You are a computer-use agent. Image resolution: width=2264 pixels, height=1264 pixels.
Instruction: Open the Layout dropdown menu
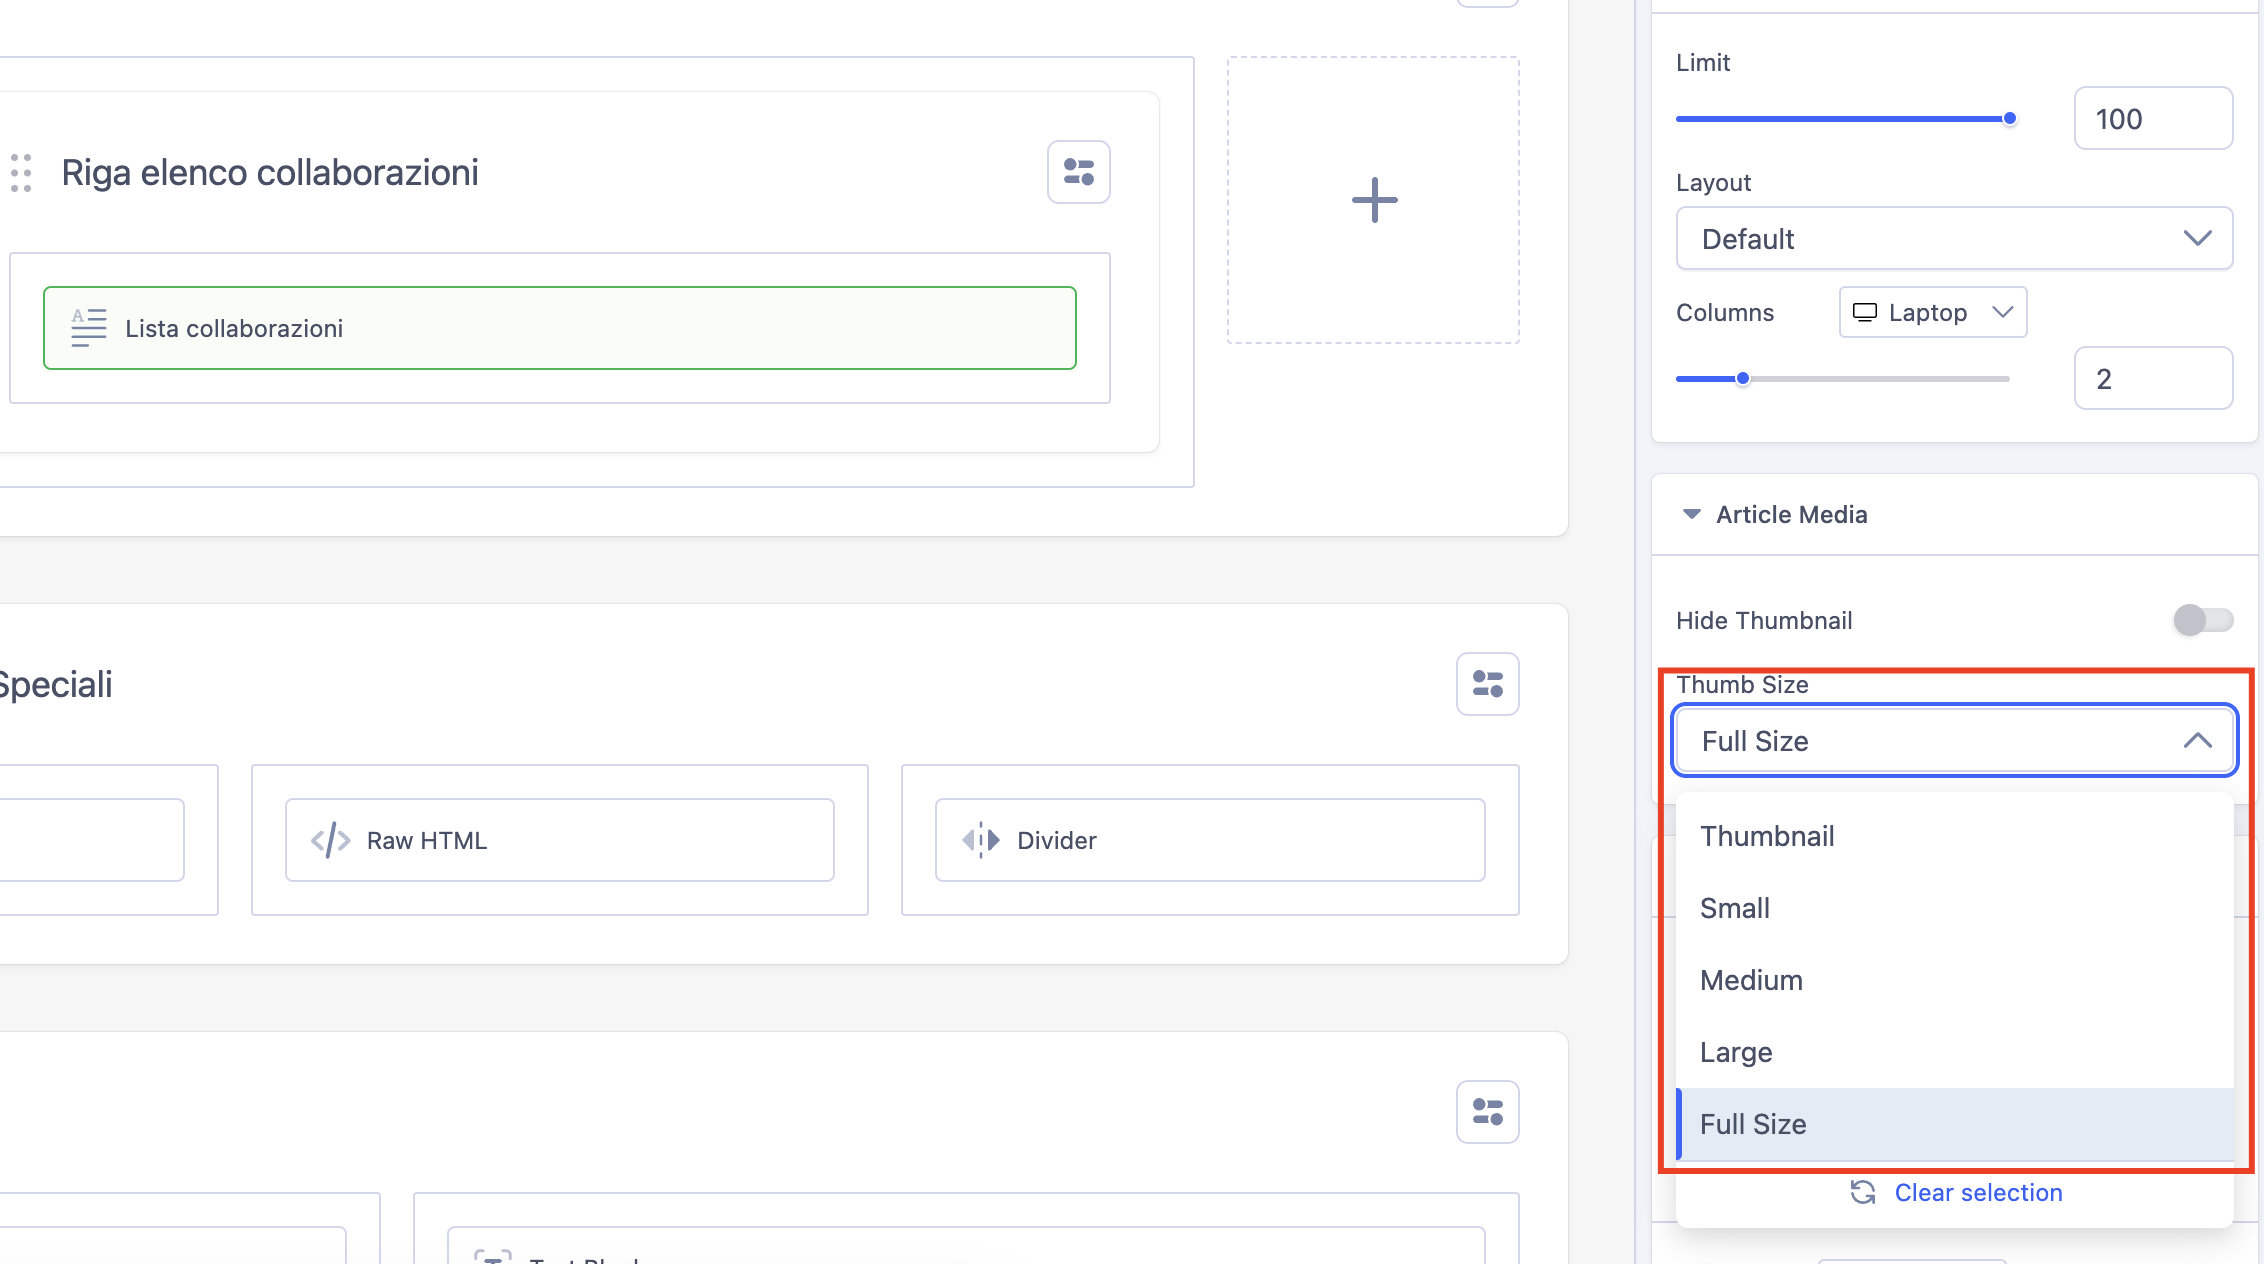(1955, 238)
